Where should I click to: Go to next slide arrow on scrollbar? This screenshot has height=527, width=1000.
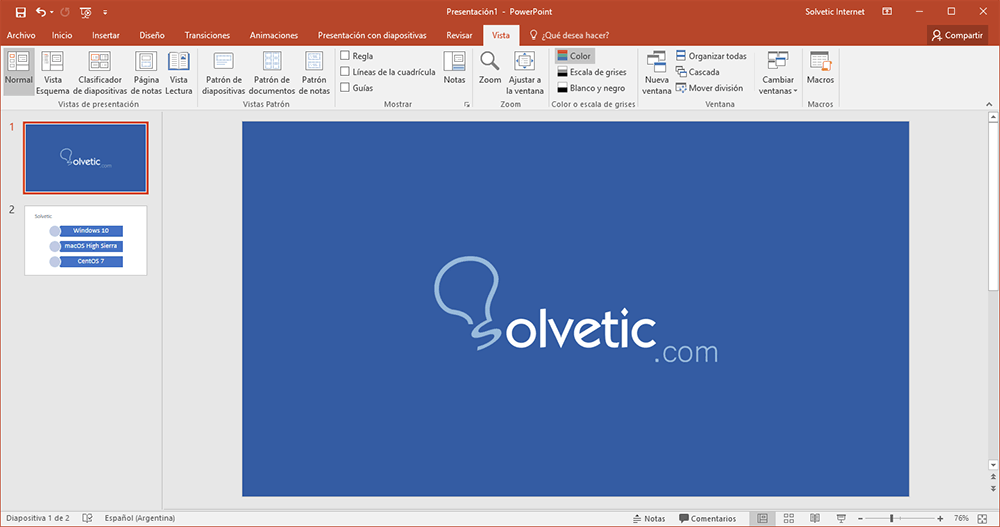(x=993, y=489)
